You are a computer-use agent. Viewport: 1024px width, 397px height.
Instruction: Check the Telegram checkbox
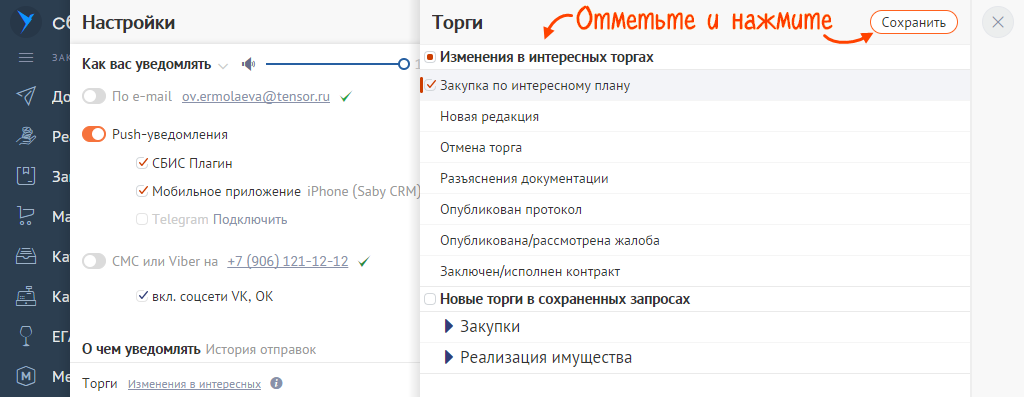coord(142,219)
